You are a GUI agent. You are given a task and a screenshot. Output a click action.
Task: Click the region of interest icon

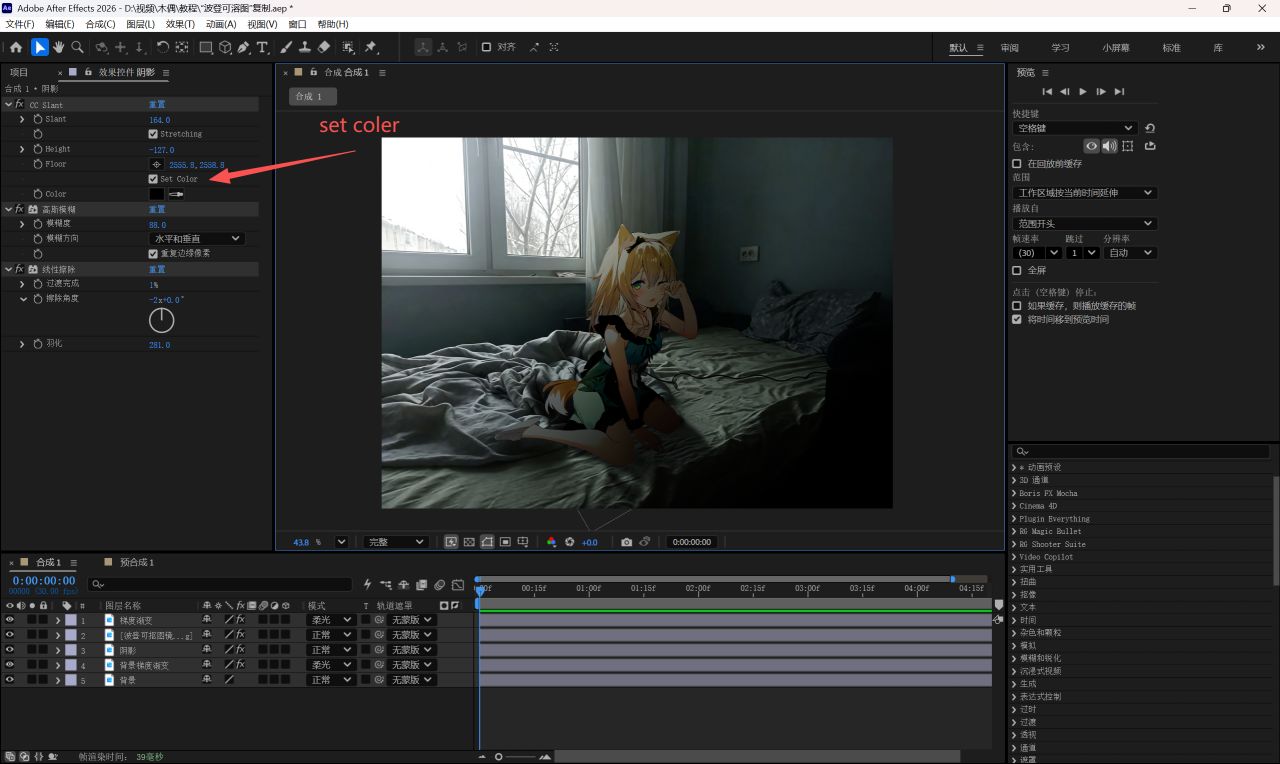tap(505, 542)
